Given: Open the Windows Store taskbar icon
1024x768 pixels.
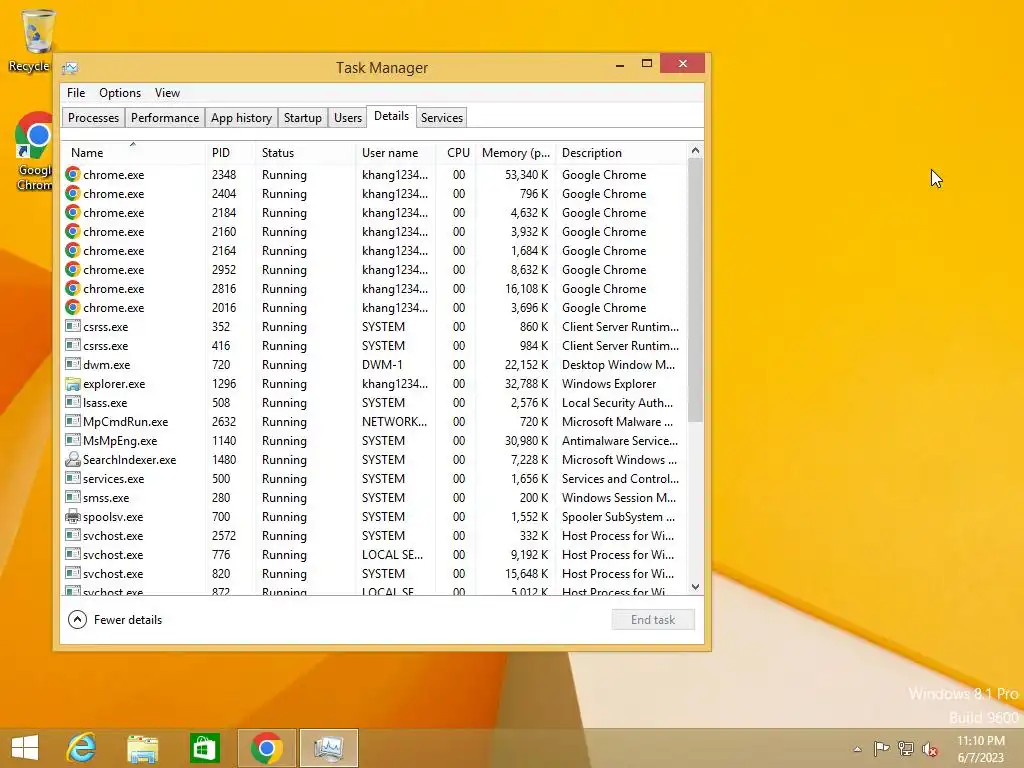Looking at the screenshot, I should (x=204, y=748).
